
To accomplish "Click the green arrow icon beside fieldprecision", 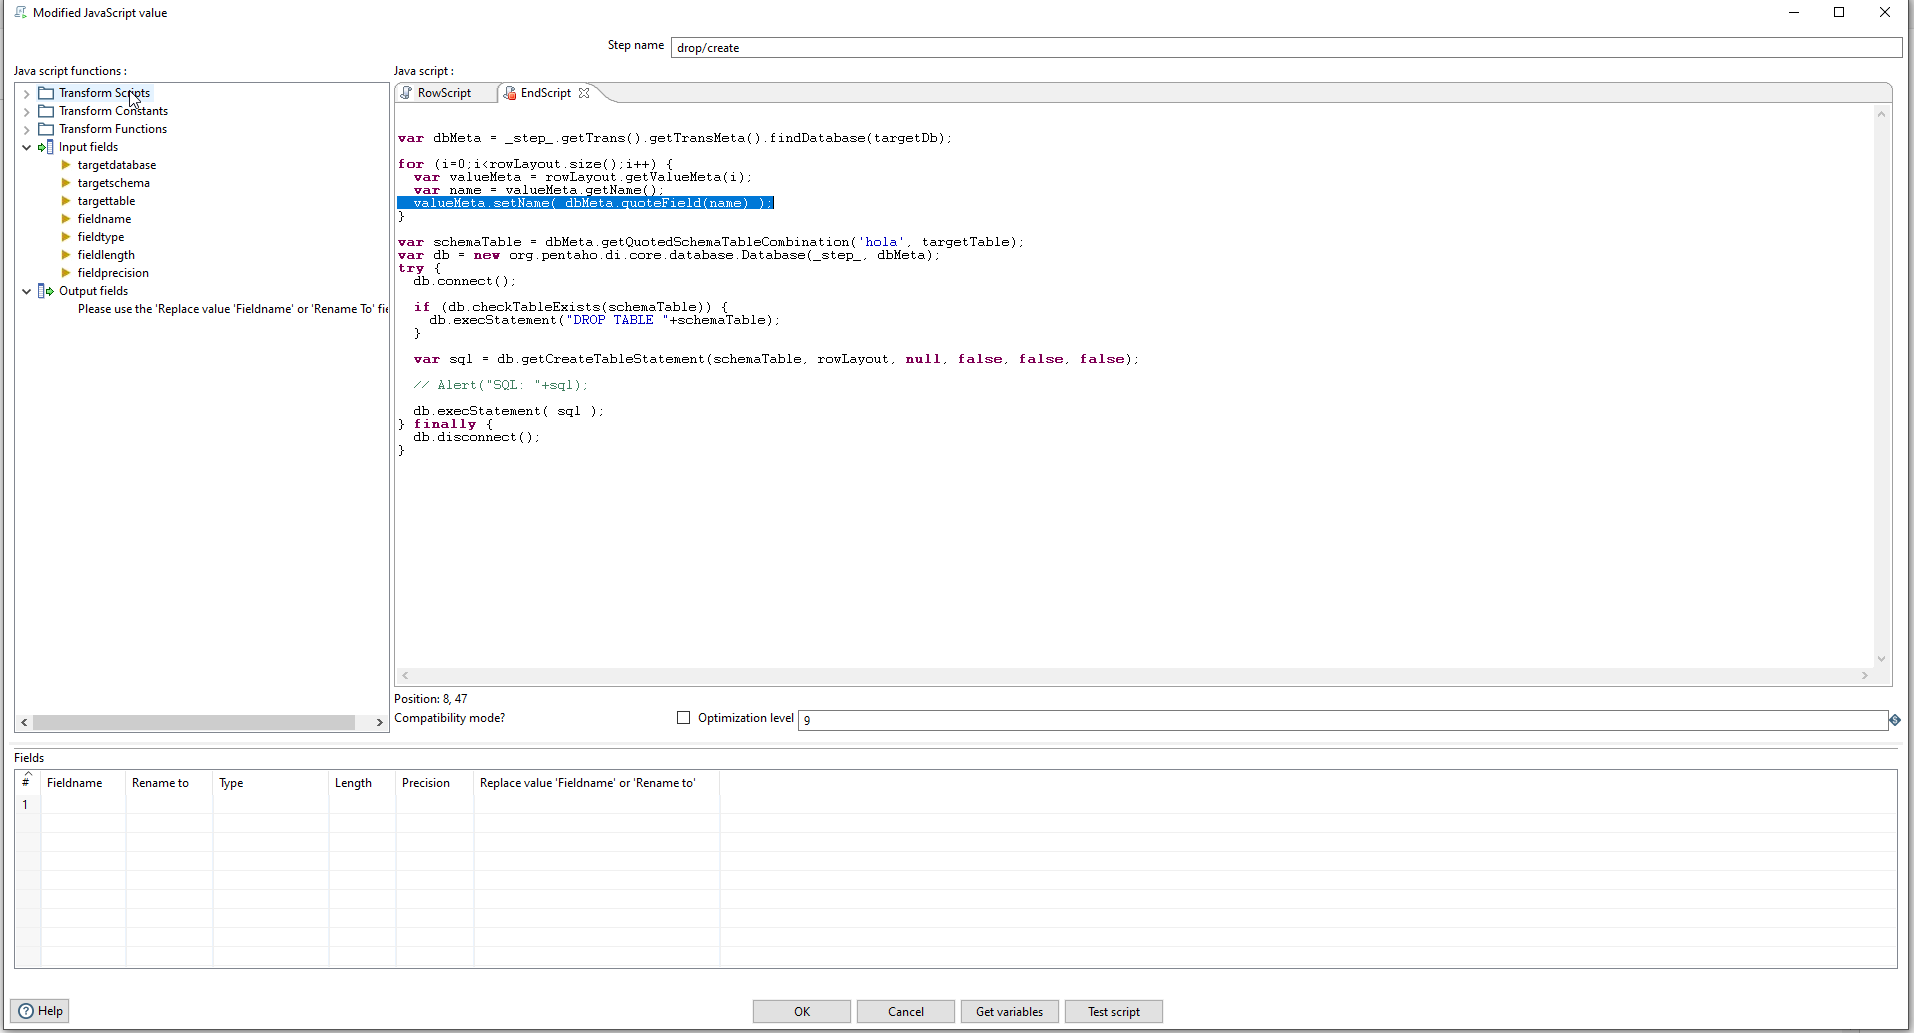I will 64,272.
